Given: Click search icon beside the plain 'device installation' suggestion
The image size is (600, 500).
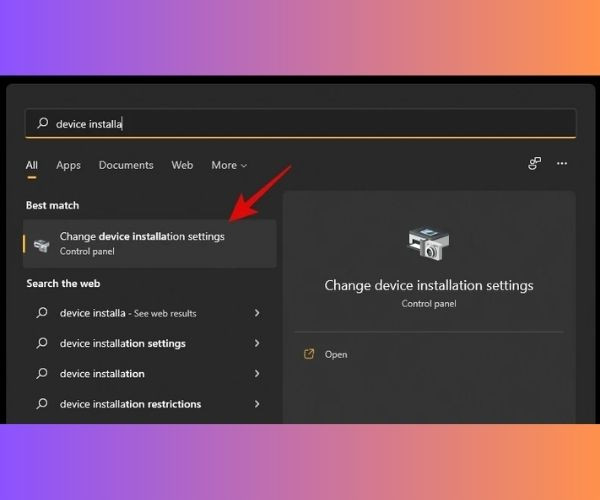Looking at the screenshot, I should click(x=42, y=373).
